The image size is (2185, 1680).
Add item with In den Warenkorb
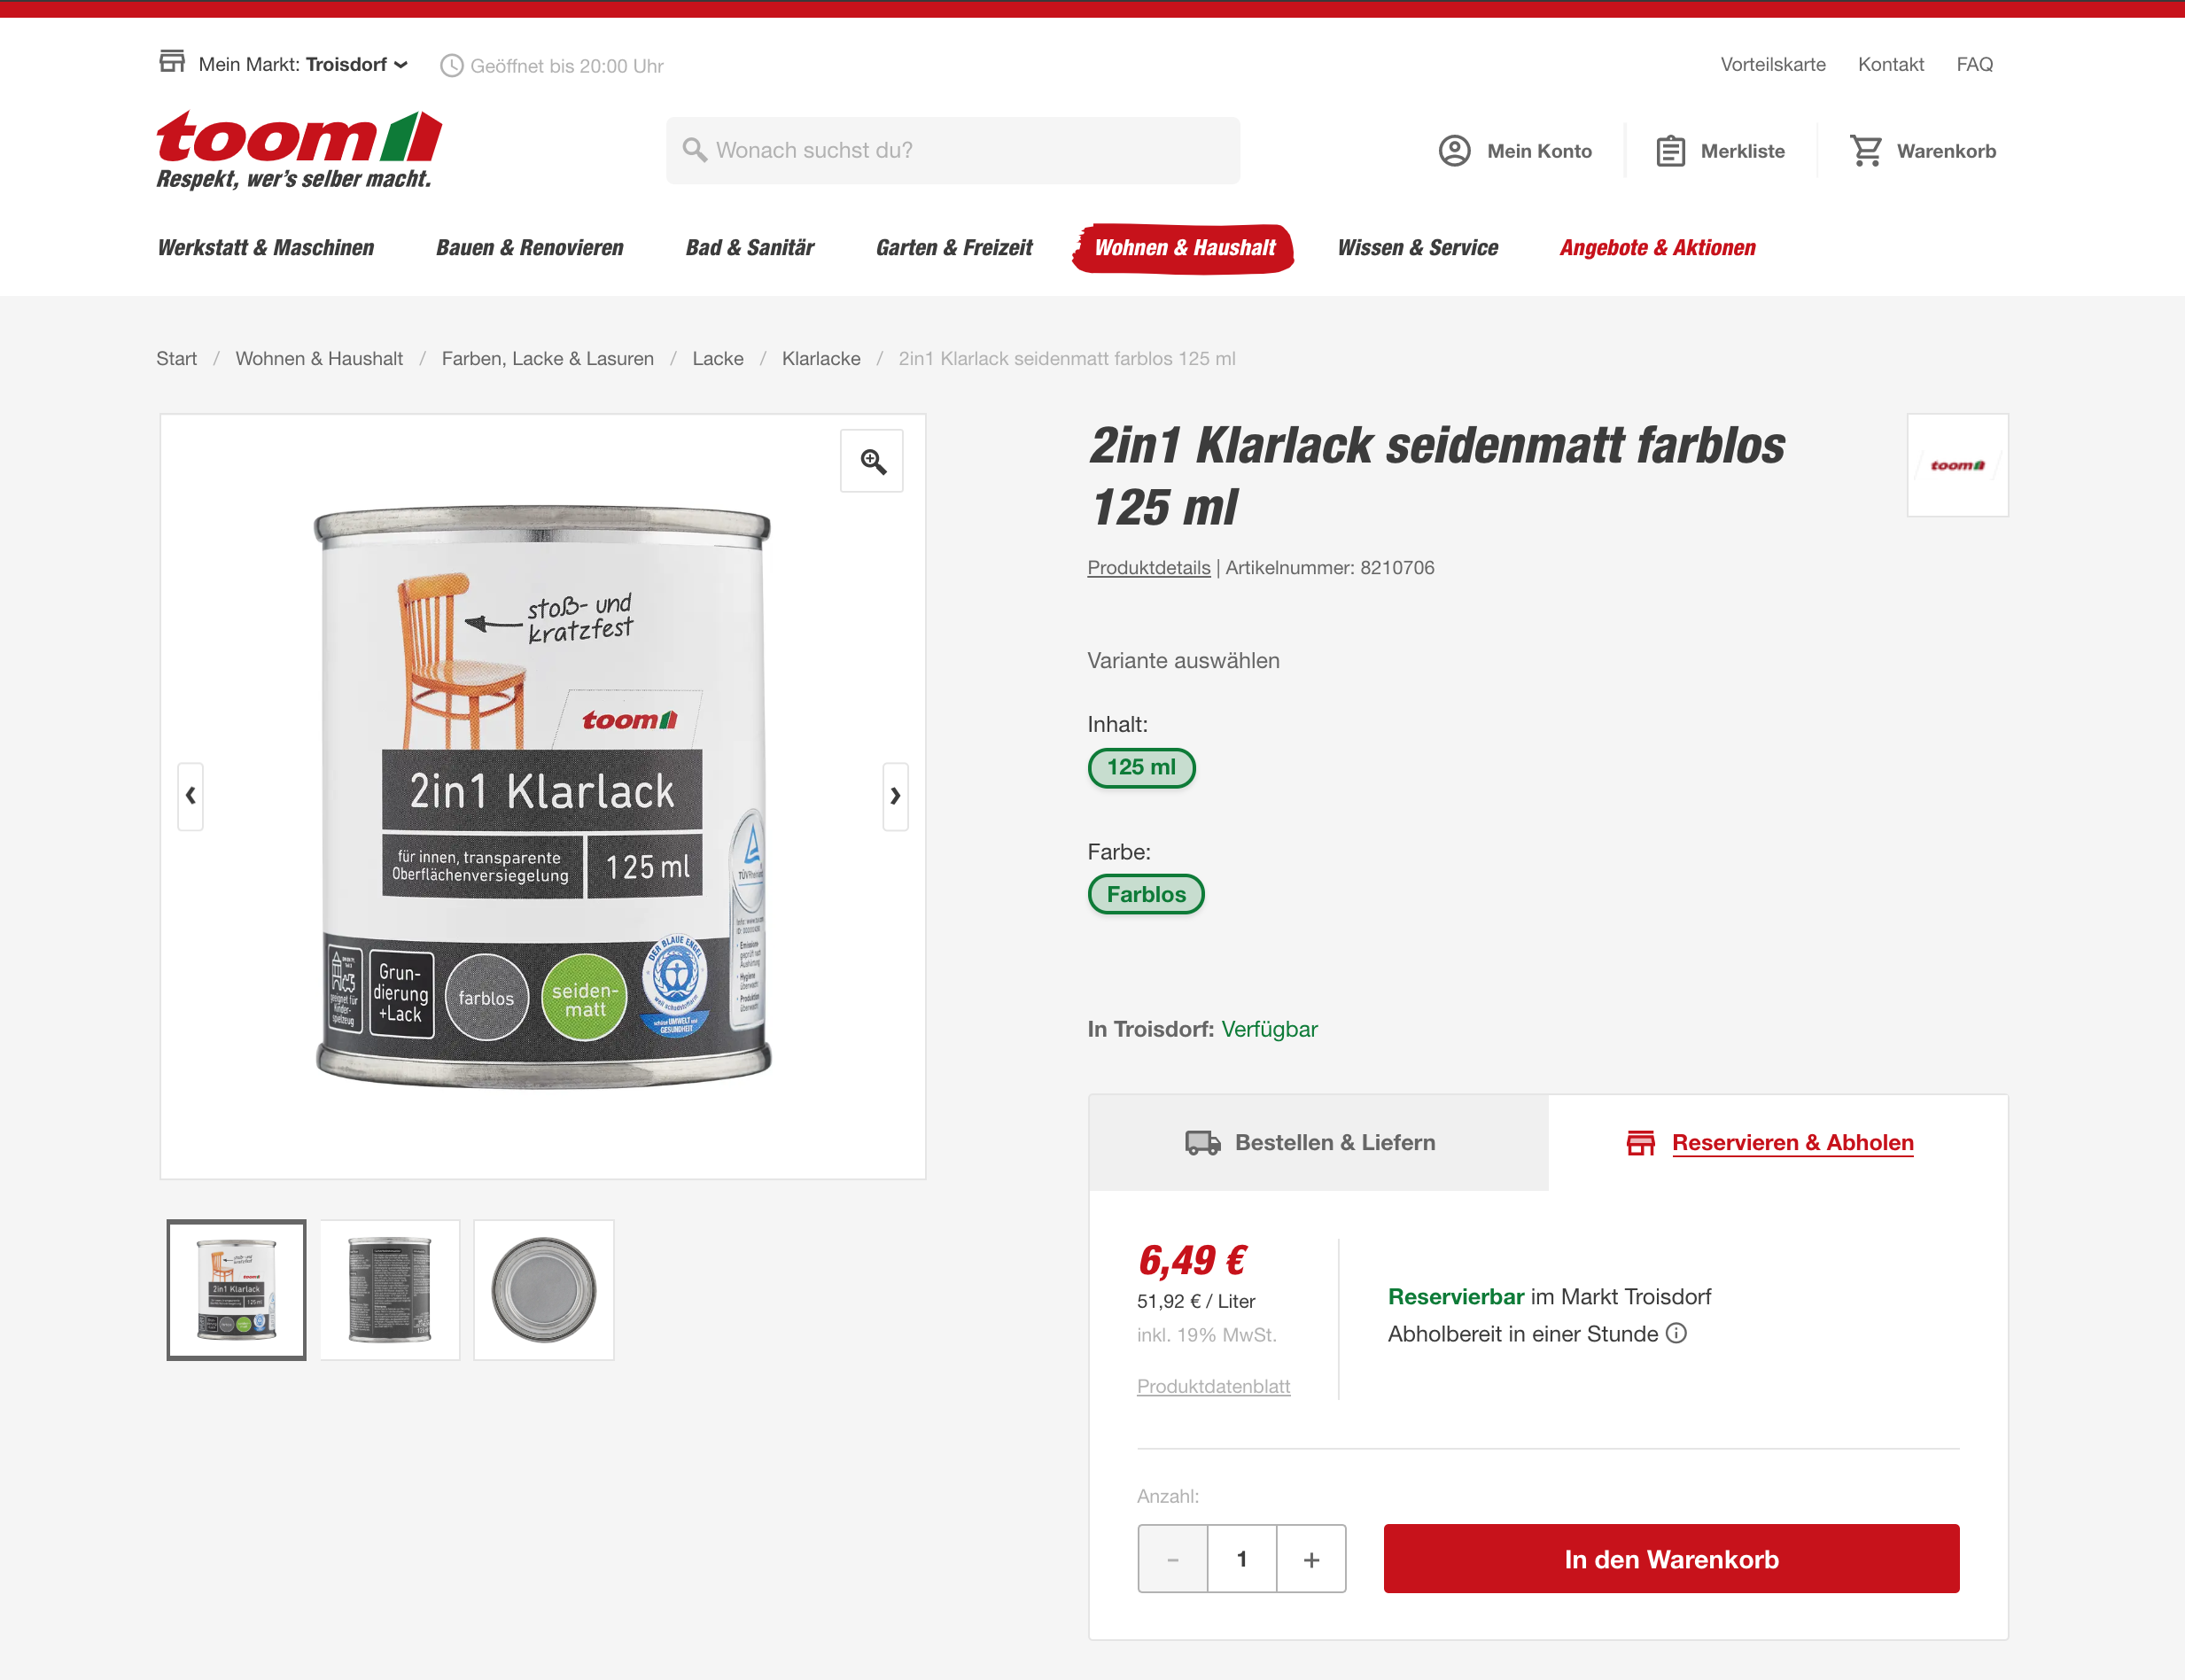click(1671, 1559)
